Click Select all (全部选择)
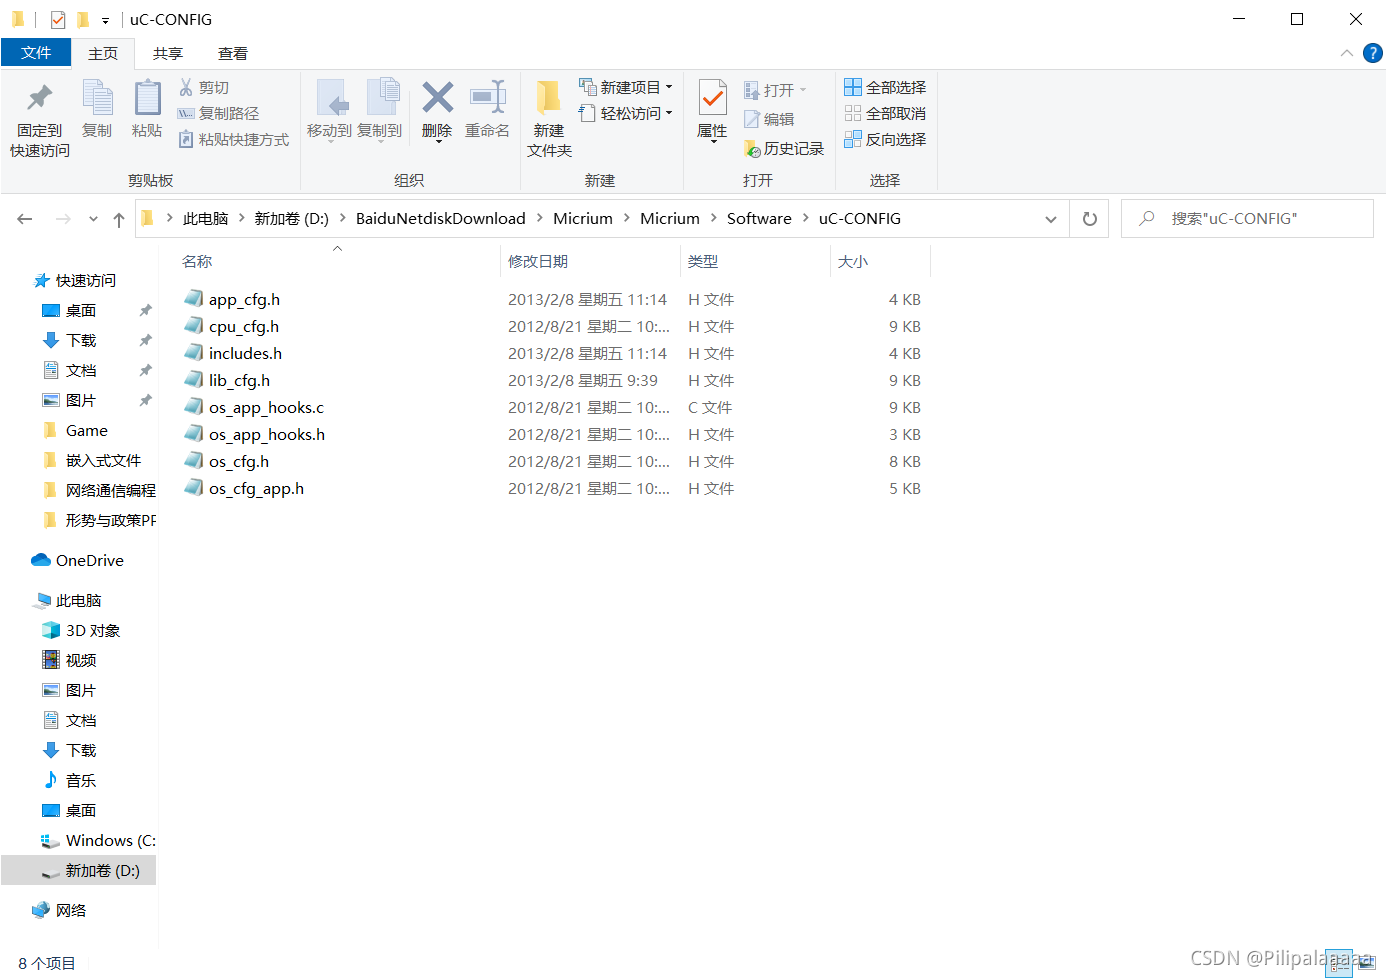 click(x=885, y=88)
